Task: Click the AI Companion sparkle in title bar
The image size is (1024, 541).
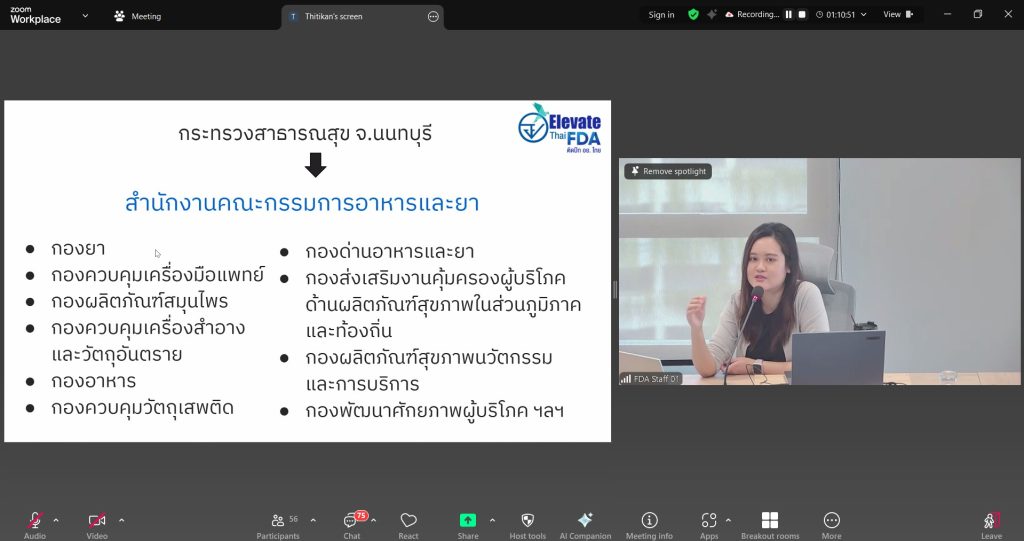Action: point(712,14)
